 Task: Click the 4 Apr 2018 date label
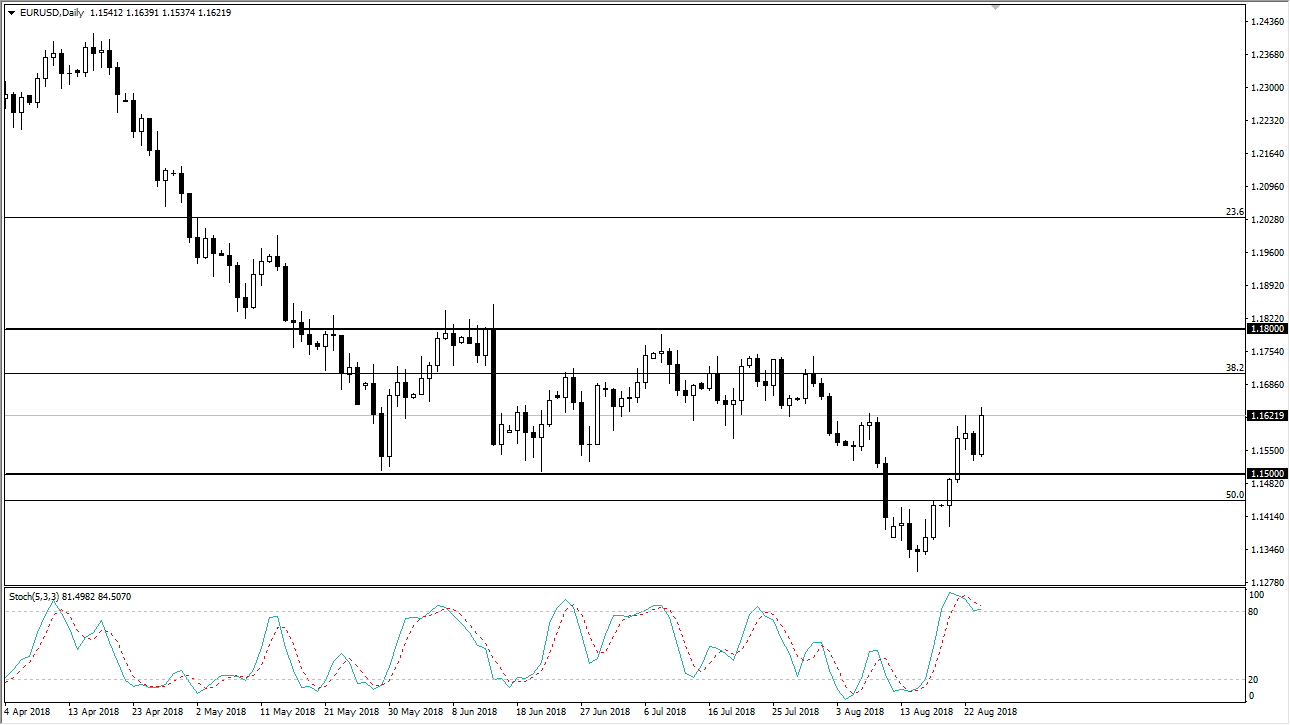point(26,712)
